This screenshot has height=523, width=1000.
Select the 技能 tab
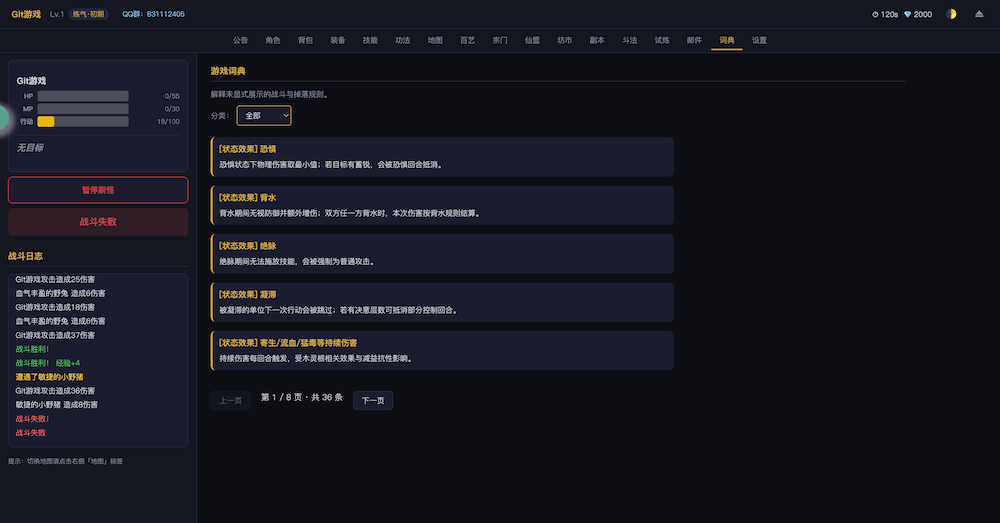click(x=370, y=40)
